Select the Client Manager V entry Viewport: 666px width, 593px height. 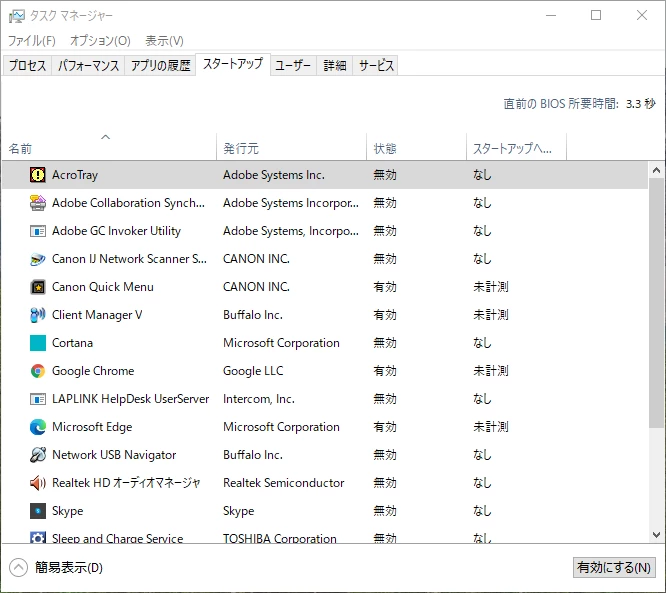(x=97, y=315)
